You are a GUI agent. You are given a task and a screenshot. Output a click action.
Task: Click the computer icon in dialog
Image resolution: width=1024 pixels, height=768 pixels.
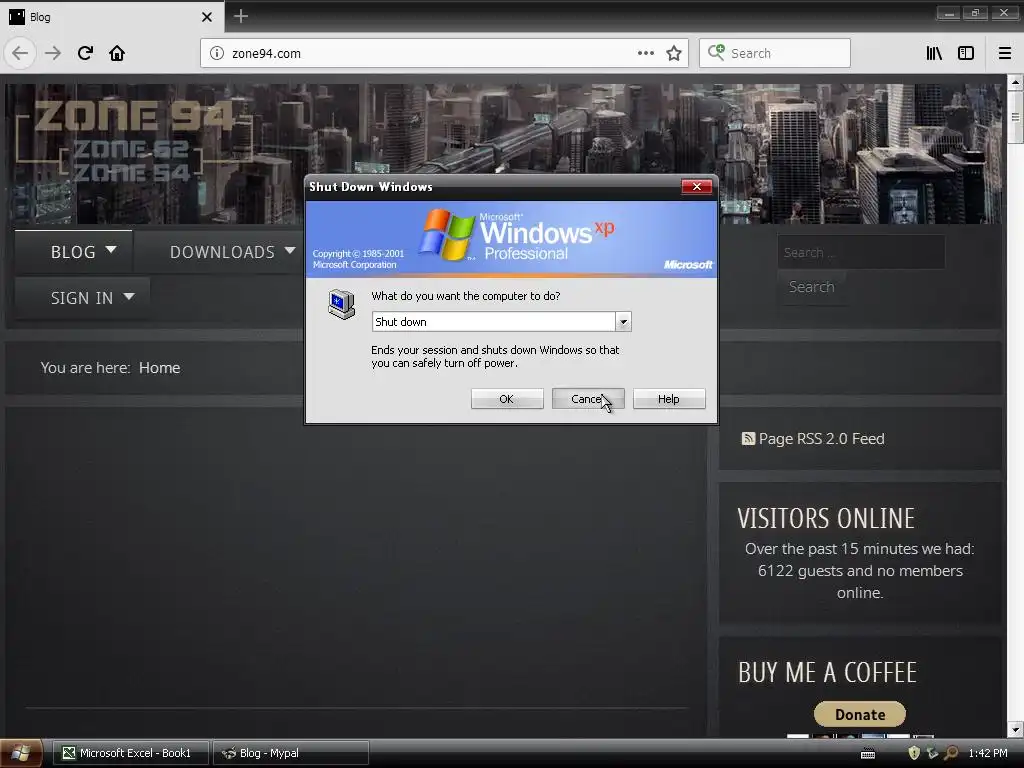(341, 304)
